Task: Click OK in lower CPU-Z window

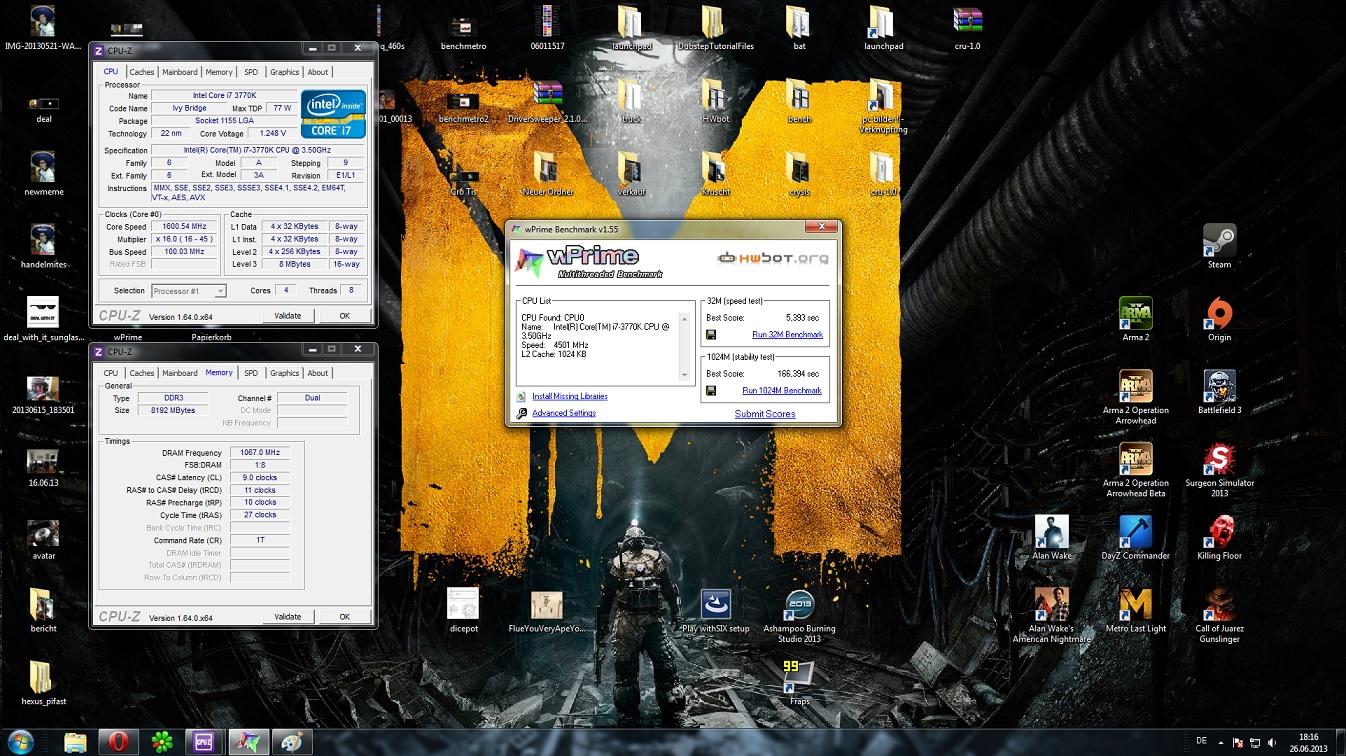Action: 344,617
